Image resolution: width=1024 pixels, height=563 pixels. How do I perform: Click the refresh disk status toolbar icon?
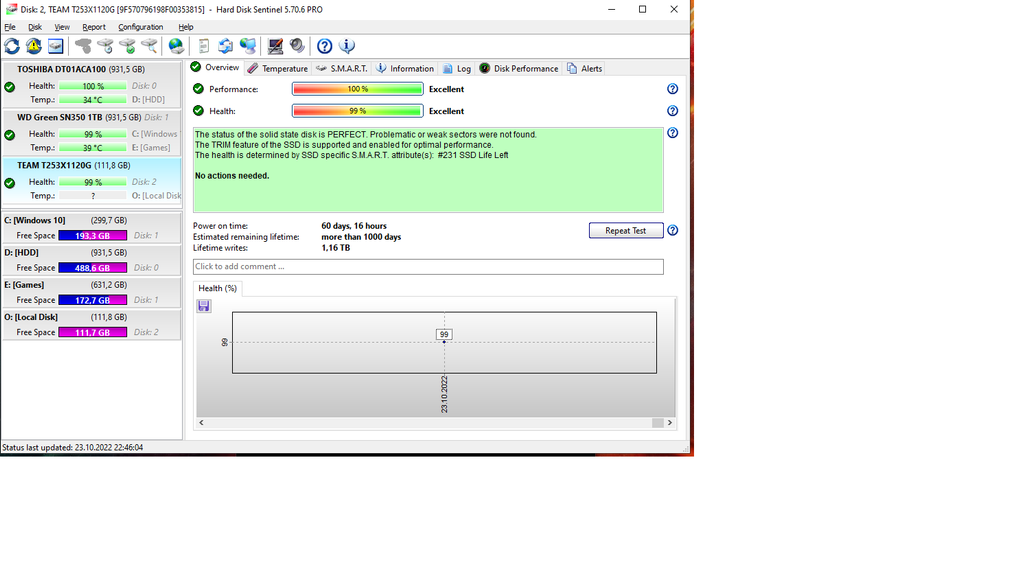coord(12,46)
